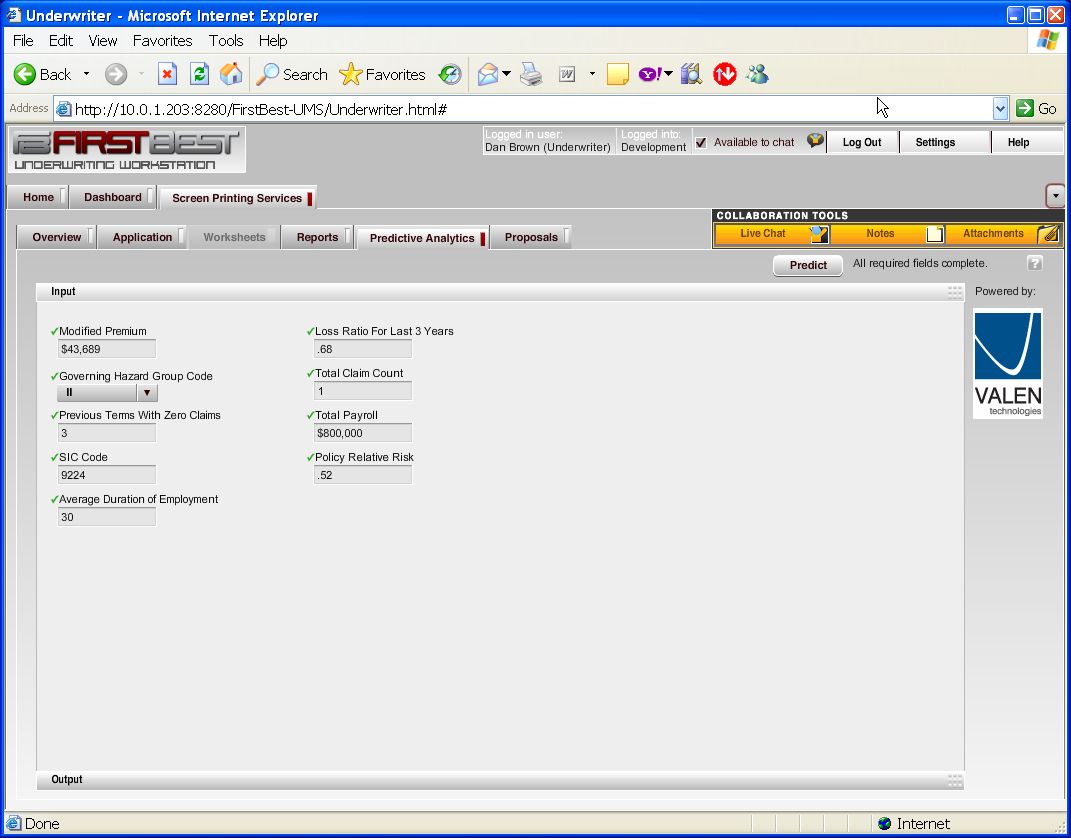Click the Valen Technologies logo
Viewport: 1071px width, 838px height.
coord(1007,363)
